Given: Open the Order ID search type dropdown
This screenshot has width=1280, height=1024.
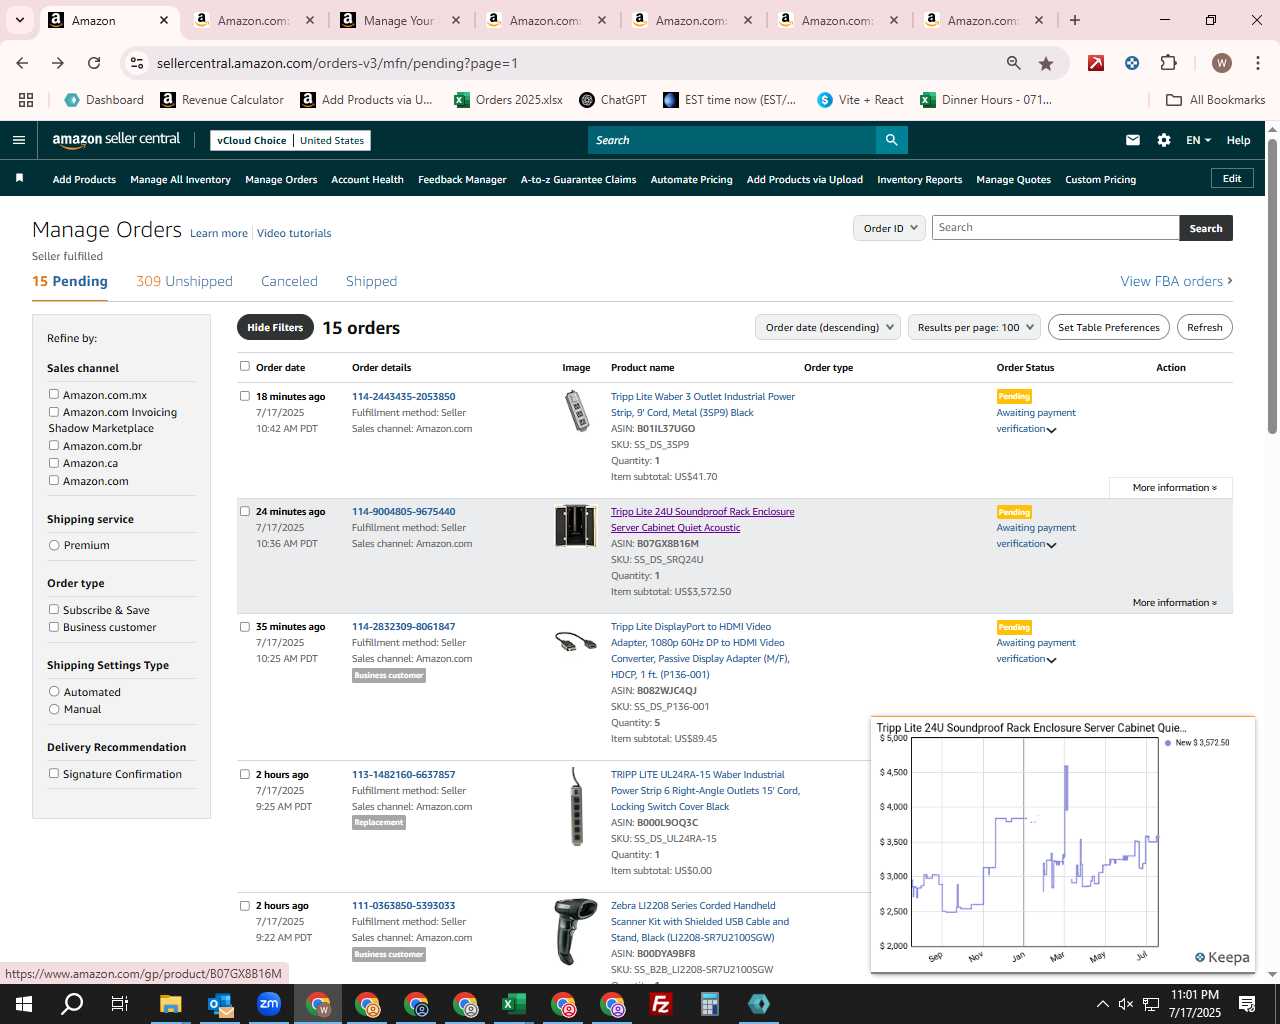Looking at the screenshot, I should [x=890, y=228].
